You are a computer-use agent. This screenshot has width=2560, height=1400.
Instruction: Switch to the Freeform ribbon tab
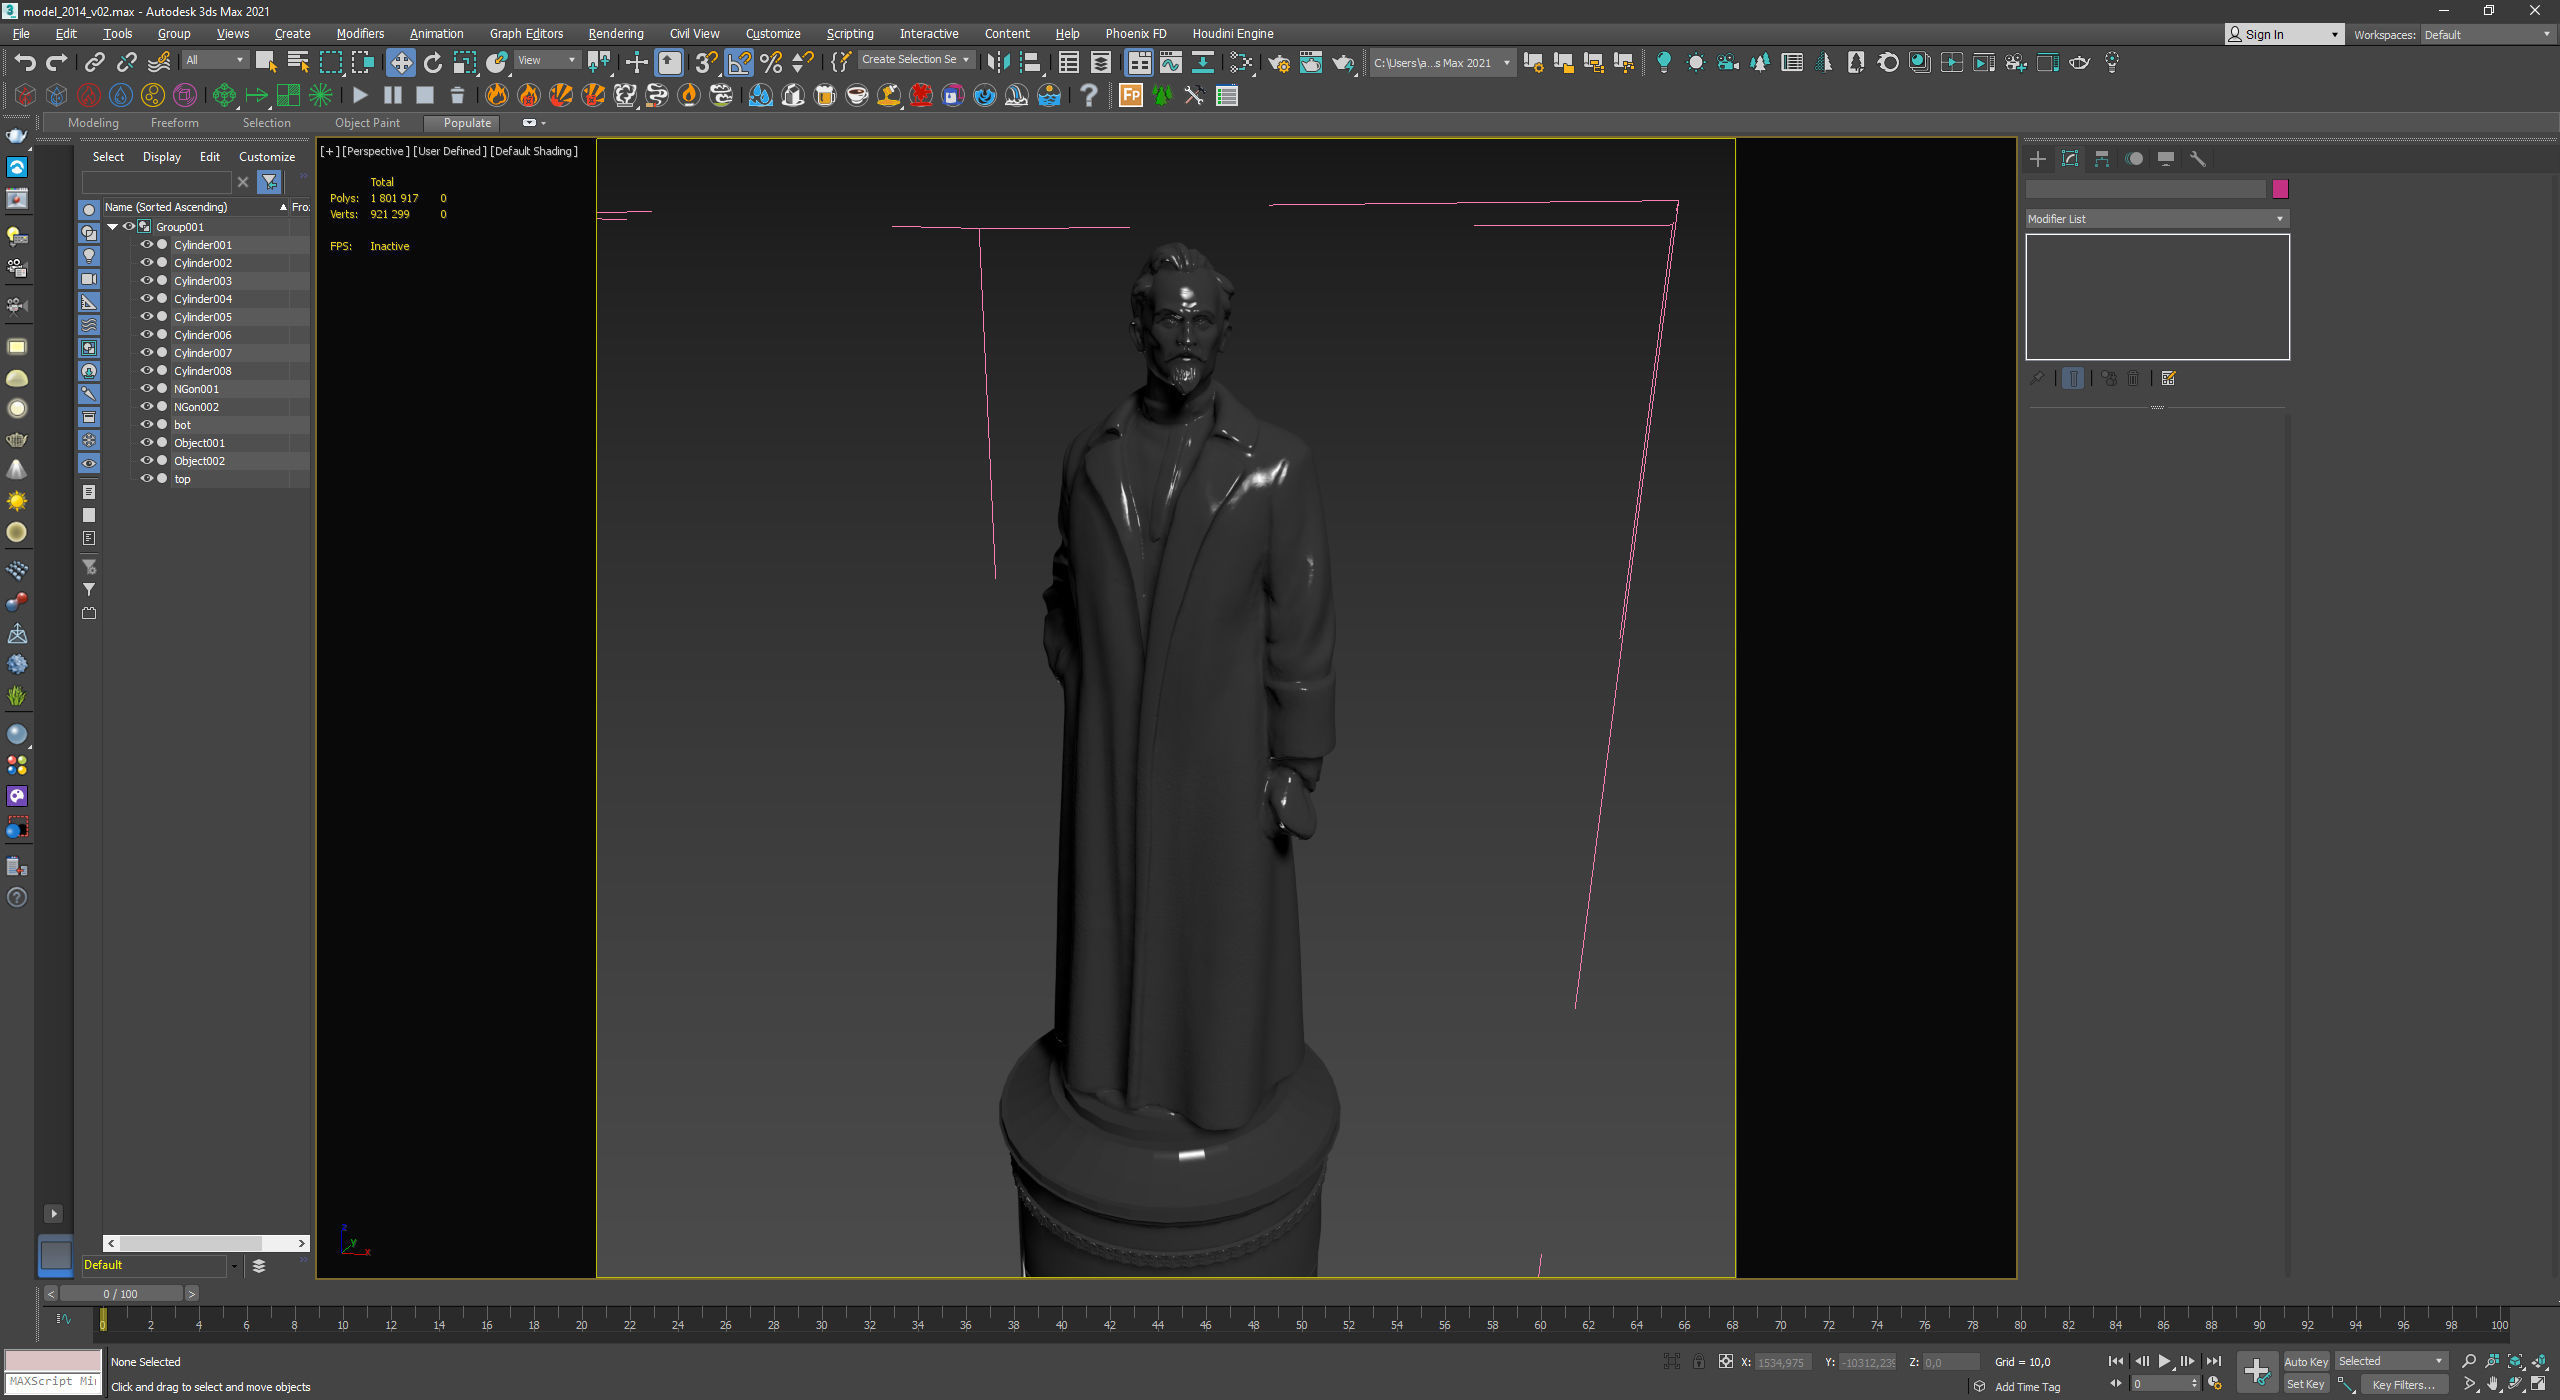tap(174, 123)
